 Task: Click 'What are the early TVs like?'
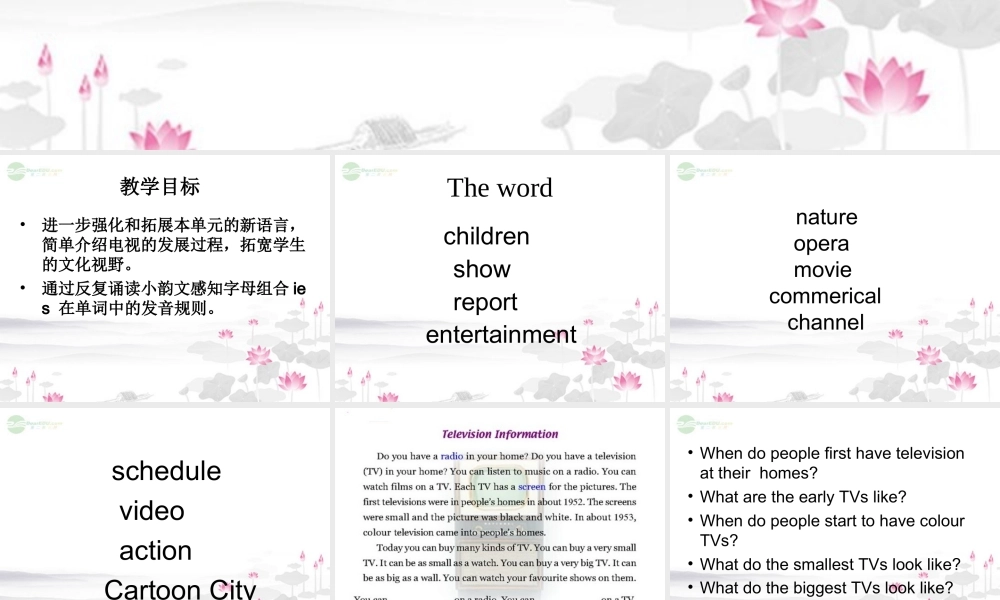coord(803,497)
